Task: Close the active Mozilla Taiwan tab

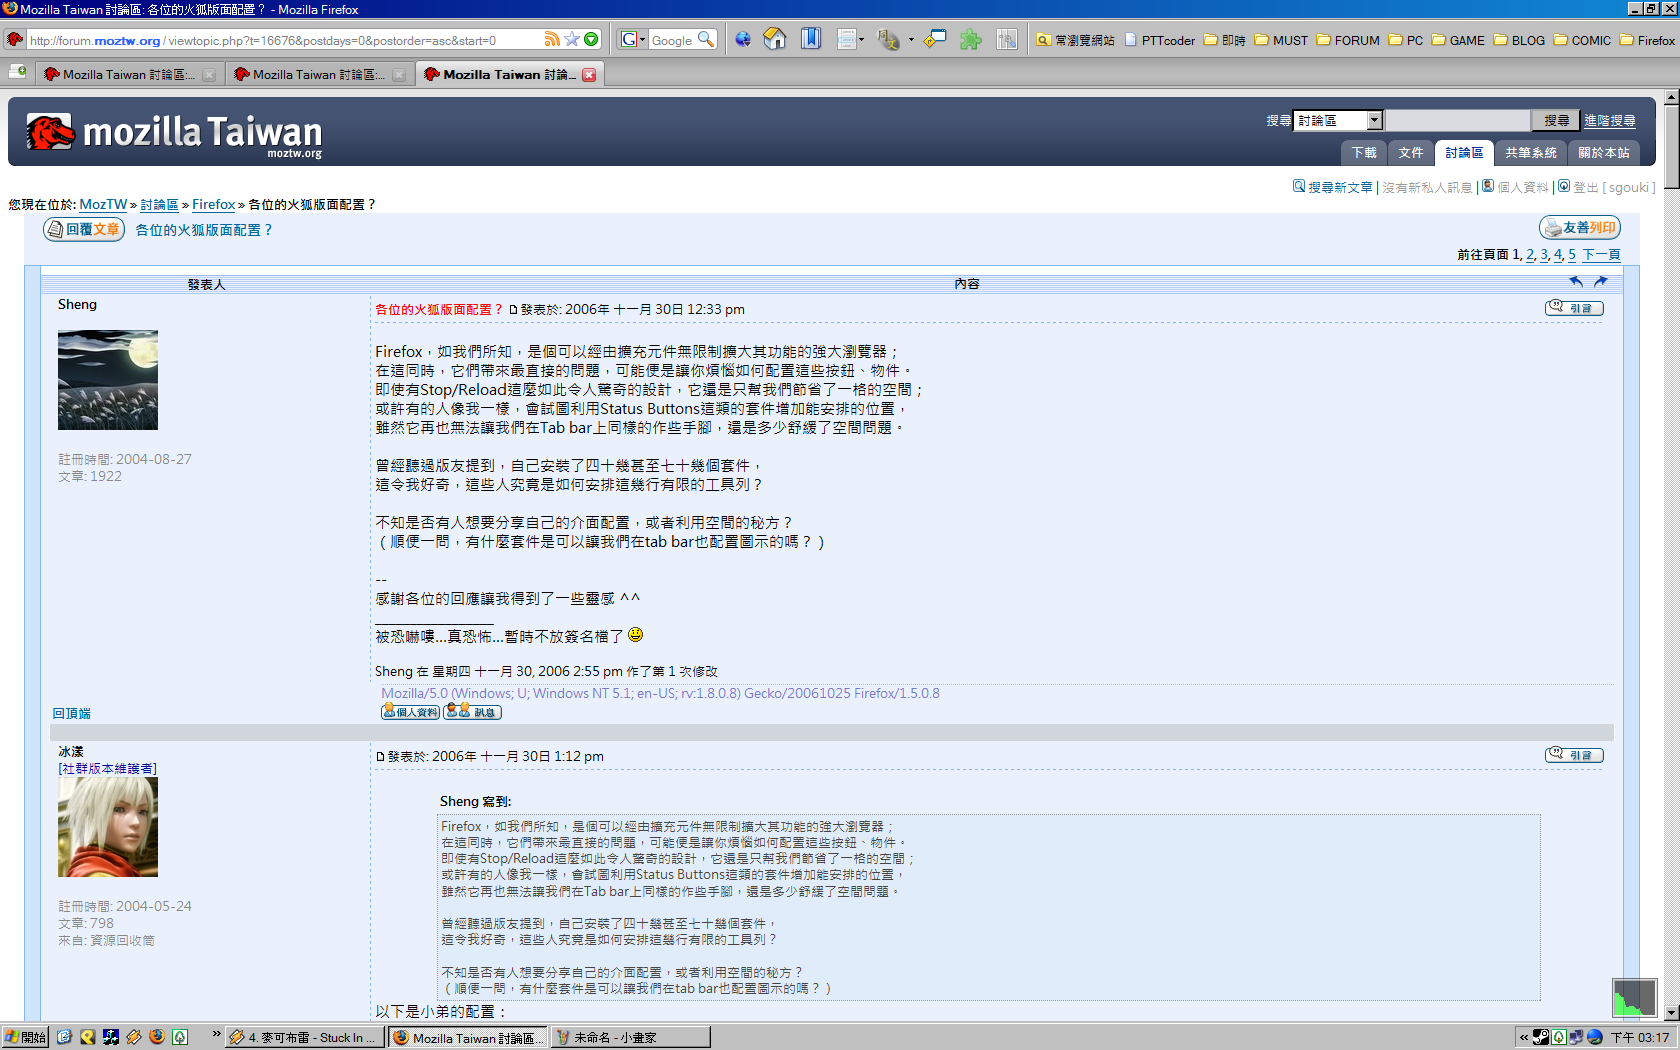Action: click(589, 75)
